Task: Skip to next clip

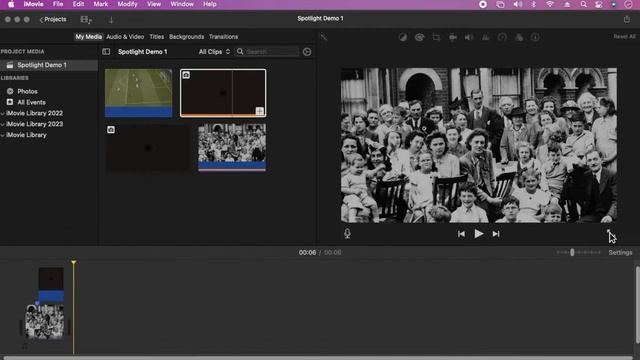Action: pos(496,234)
